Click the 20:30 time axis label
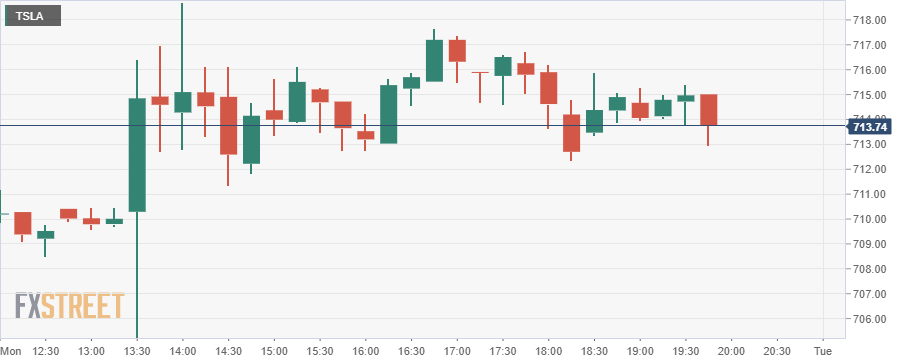The image size is (916, 364). tap(777, 351)
